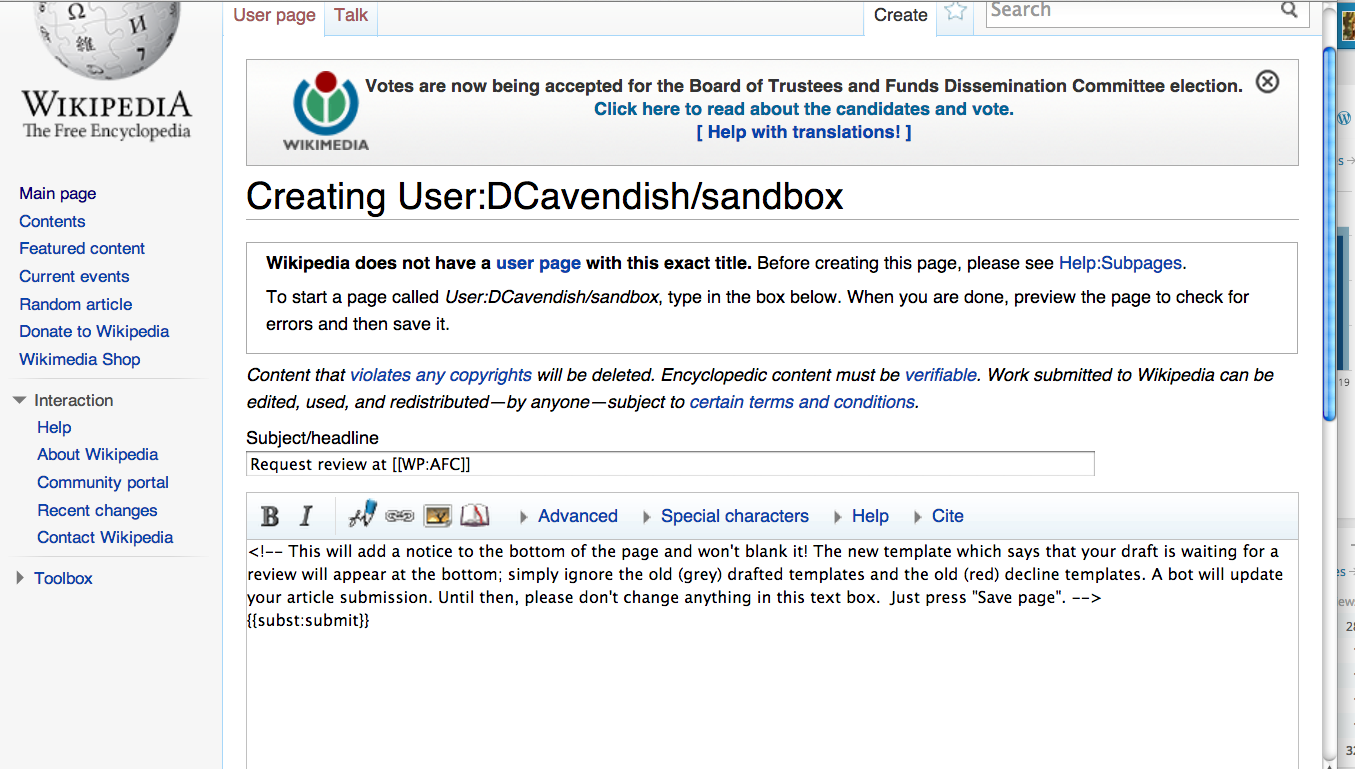
Task: Open Current events link
Action: coord(74,276)
